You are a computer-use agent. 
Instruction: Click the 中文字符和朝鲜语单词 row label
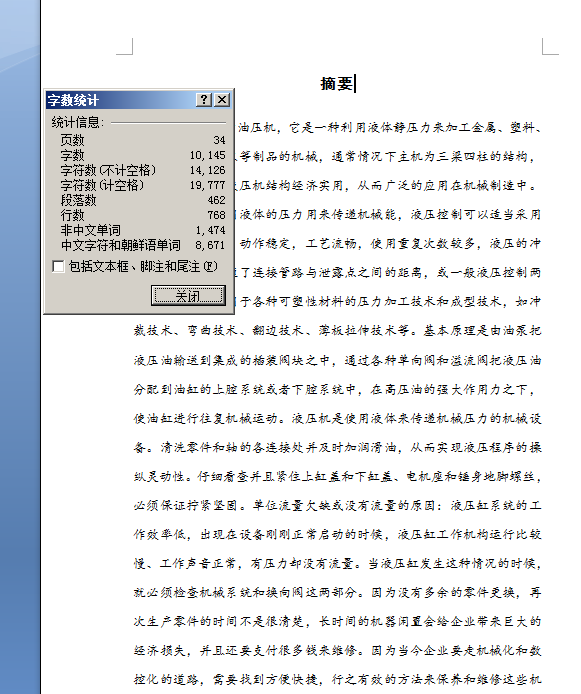point(121,245)
